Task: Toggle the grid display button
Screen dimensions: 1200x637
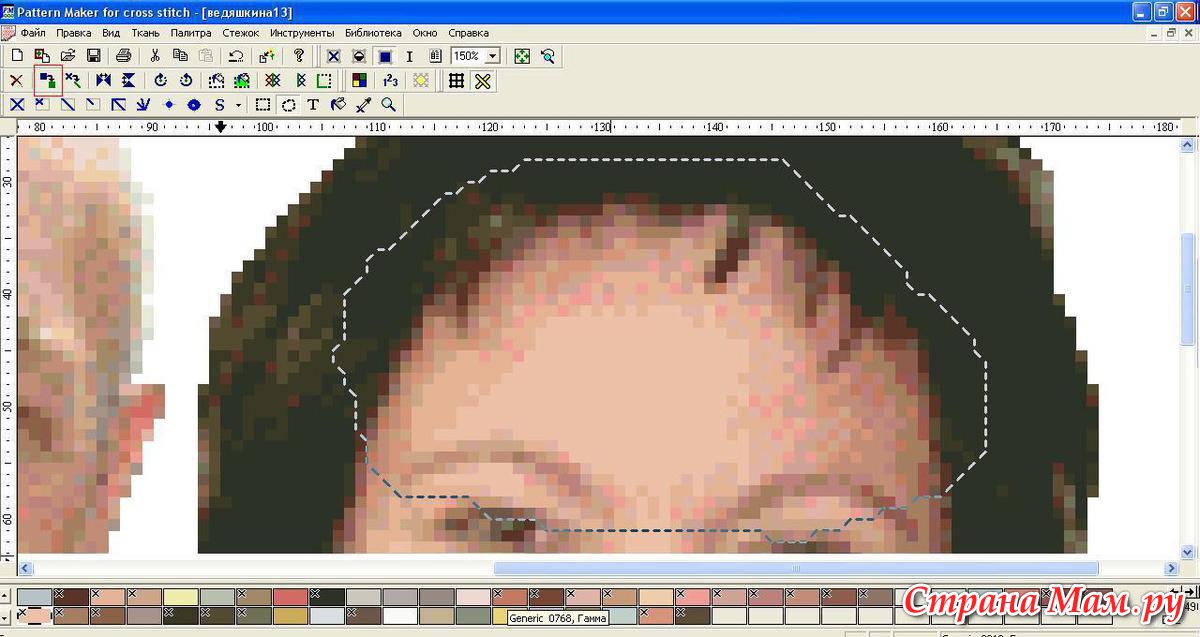Action: pyautogui.click(x=457, y=81)
